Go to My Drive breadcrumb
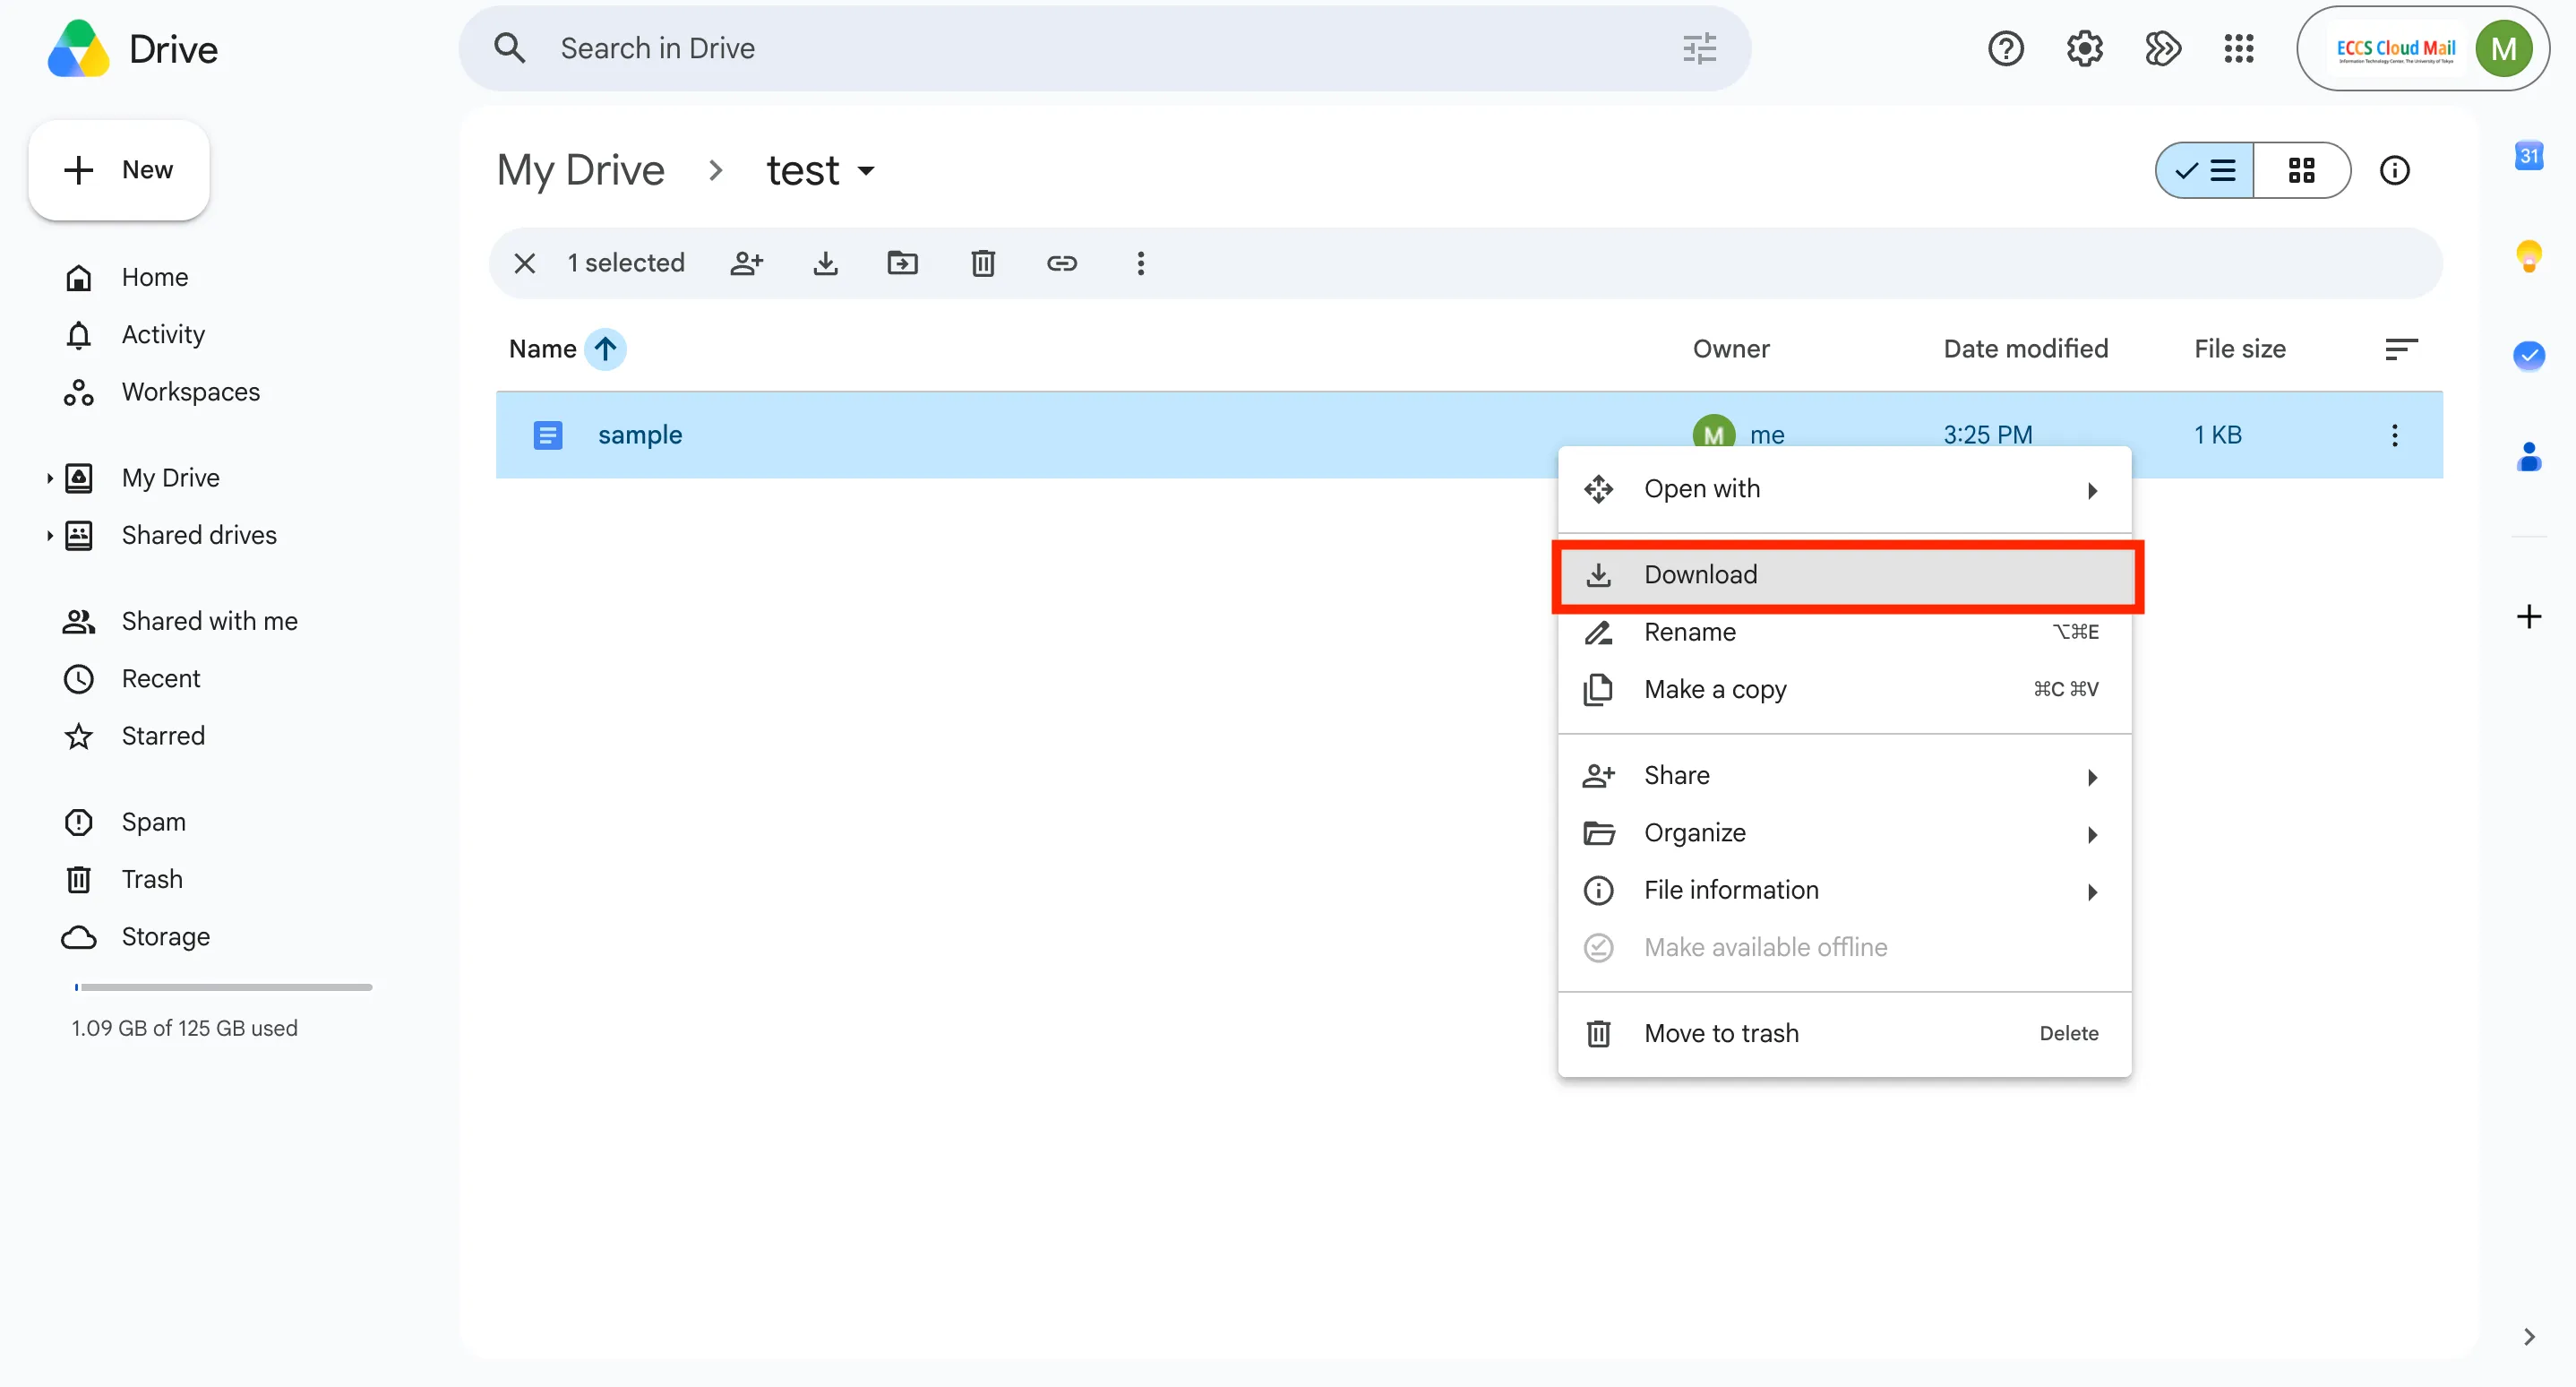Viewport: 2576px width, 1387px height. coord(581,170)
